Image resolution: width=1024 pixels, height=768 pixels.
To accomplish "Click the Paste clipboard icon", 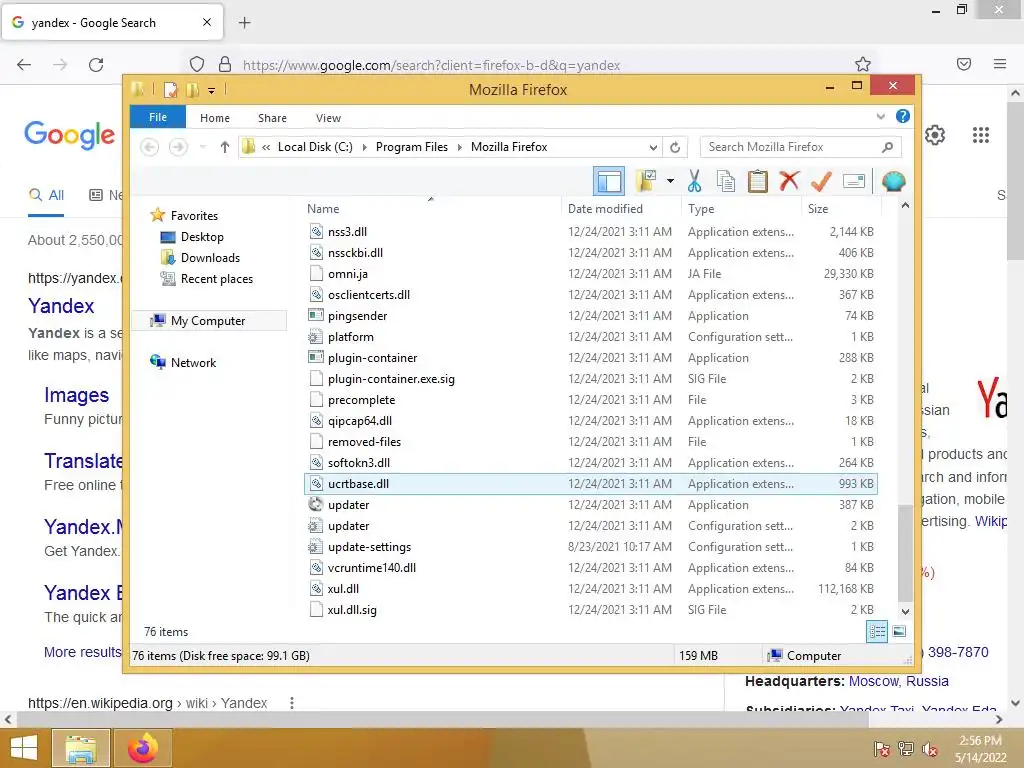I will pos(758,181).
